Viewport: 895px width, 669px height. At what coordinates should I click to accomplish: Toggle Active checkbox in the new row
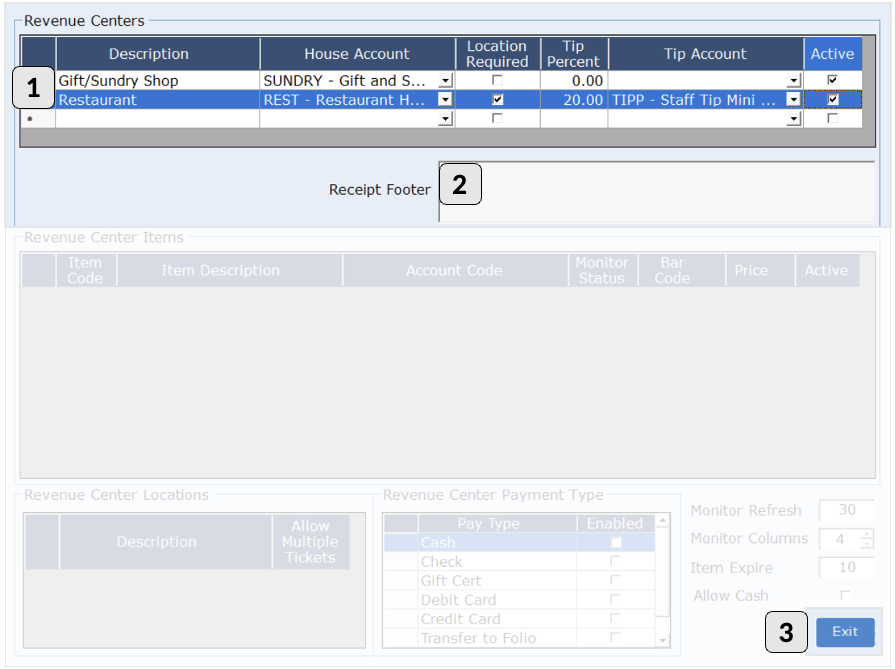pos(832,119)
